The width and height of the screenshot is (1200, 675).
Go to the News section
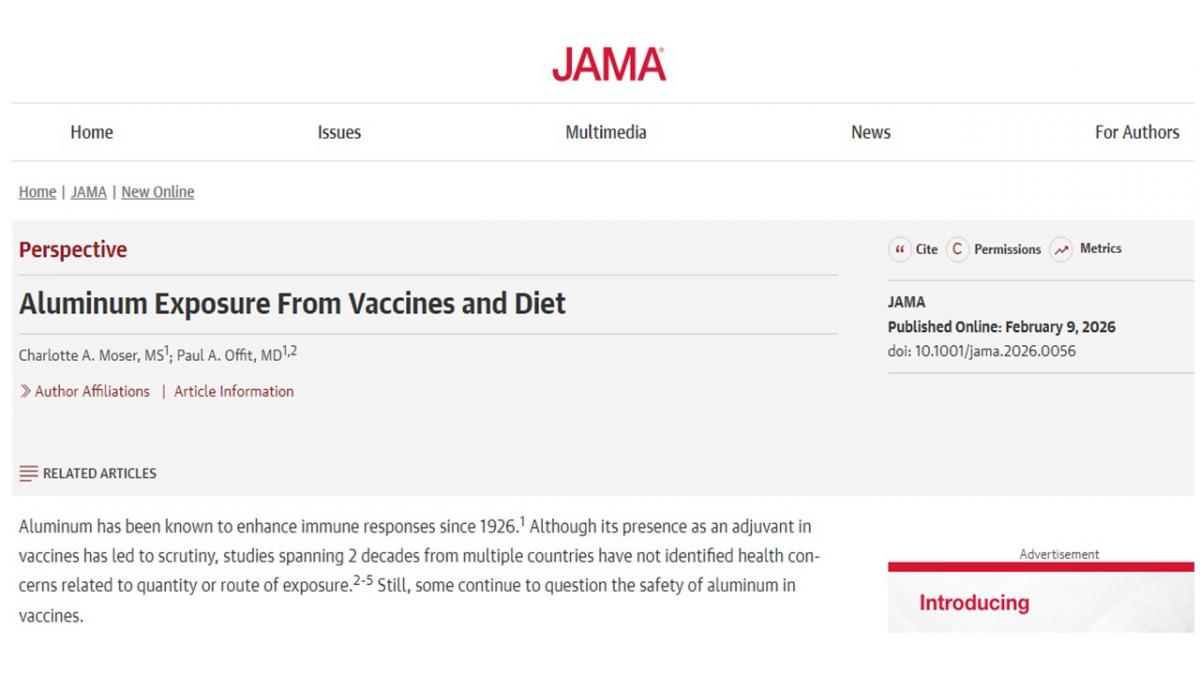(x=870, y=132)
